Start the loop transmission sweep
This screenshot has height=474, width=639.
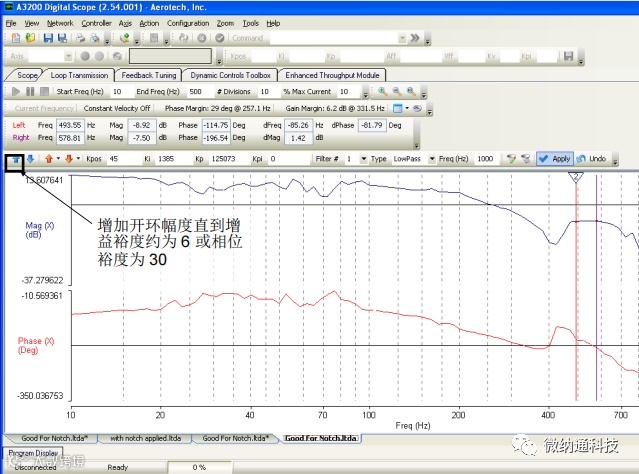15,91
